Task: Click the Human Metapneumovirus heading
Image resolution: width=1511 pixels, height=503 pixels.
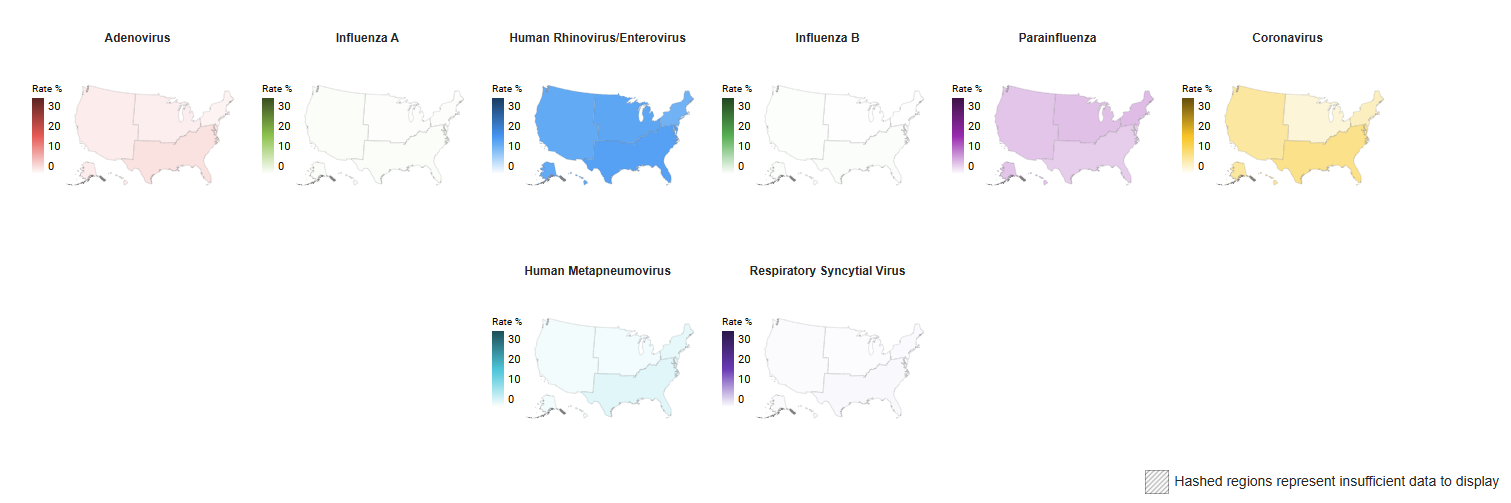Action: click(x=597, y=271)
